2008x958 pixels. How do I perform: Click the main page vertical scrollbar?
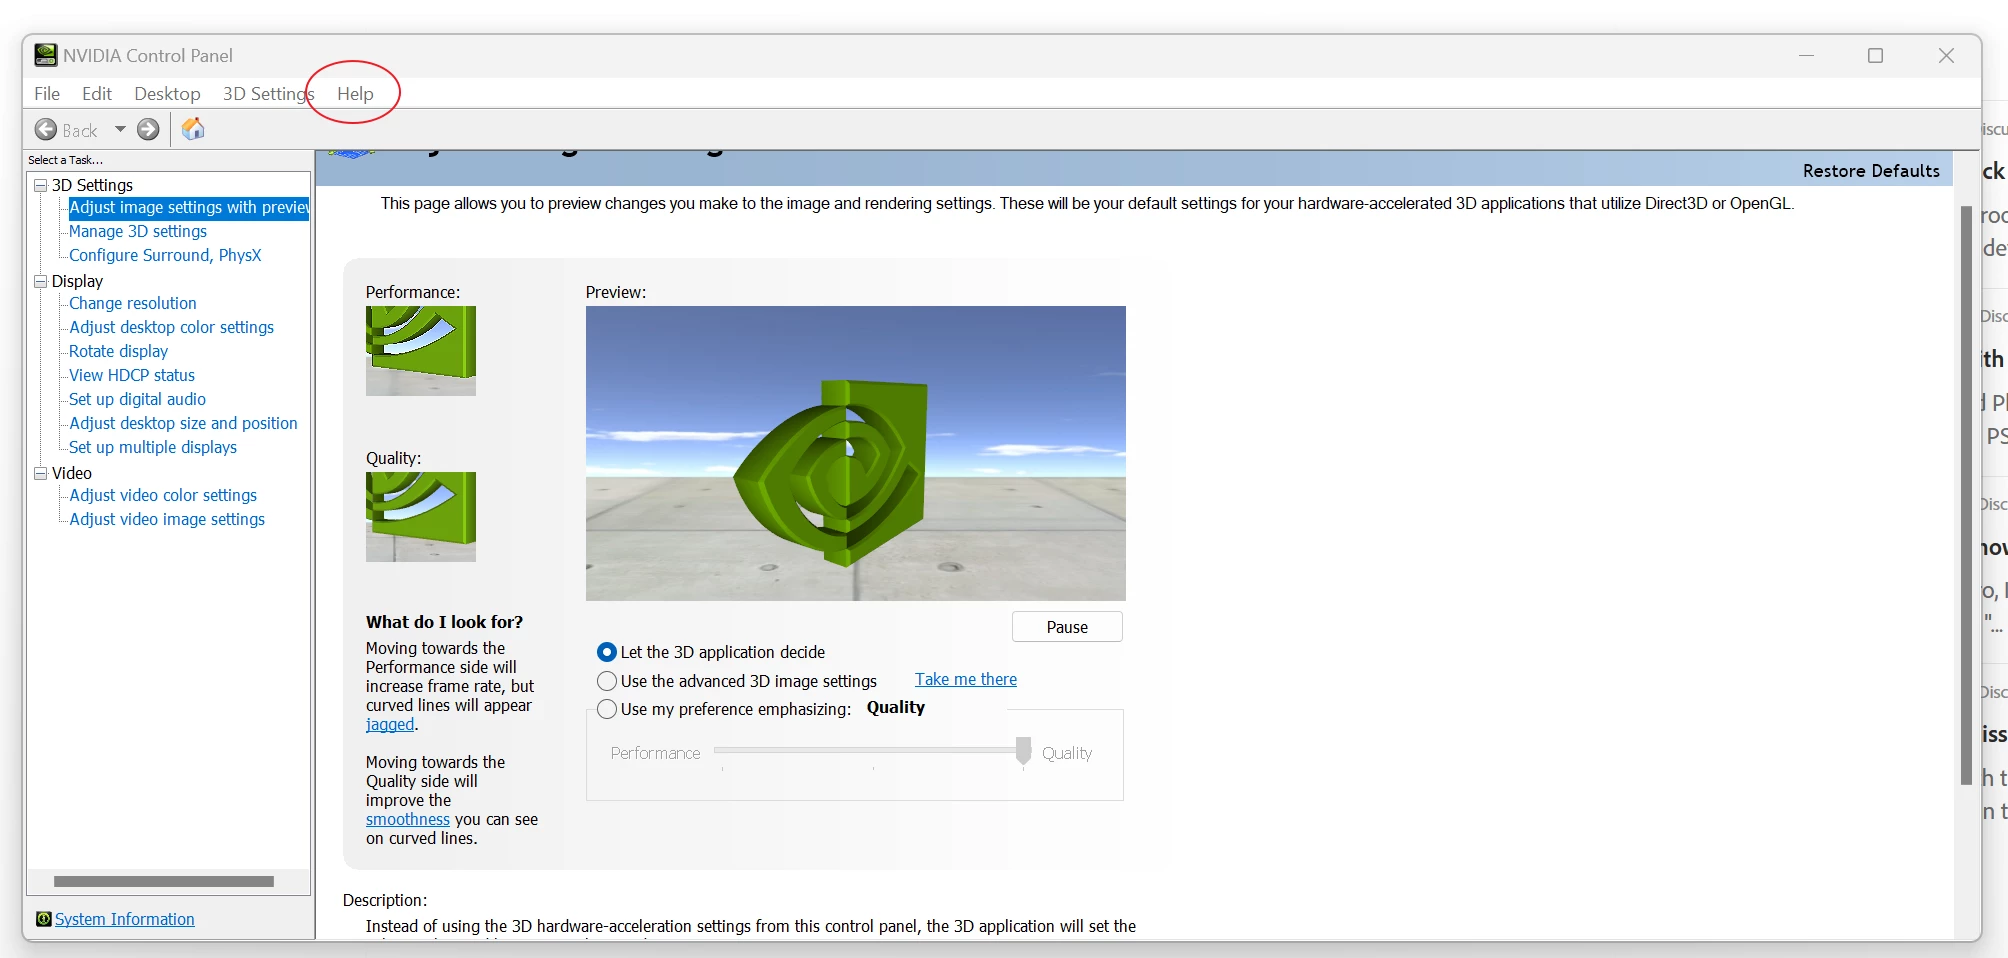1967,495
